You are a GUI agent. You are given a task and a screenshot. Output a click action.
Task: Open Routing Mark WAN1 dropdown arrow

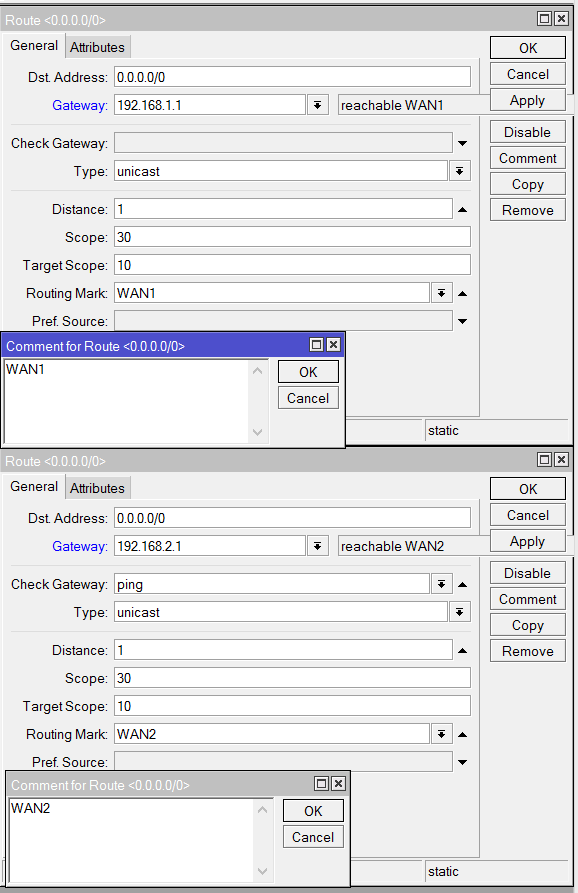coord(441,293)
